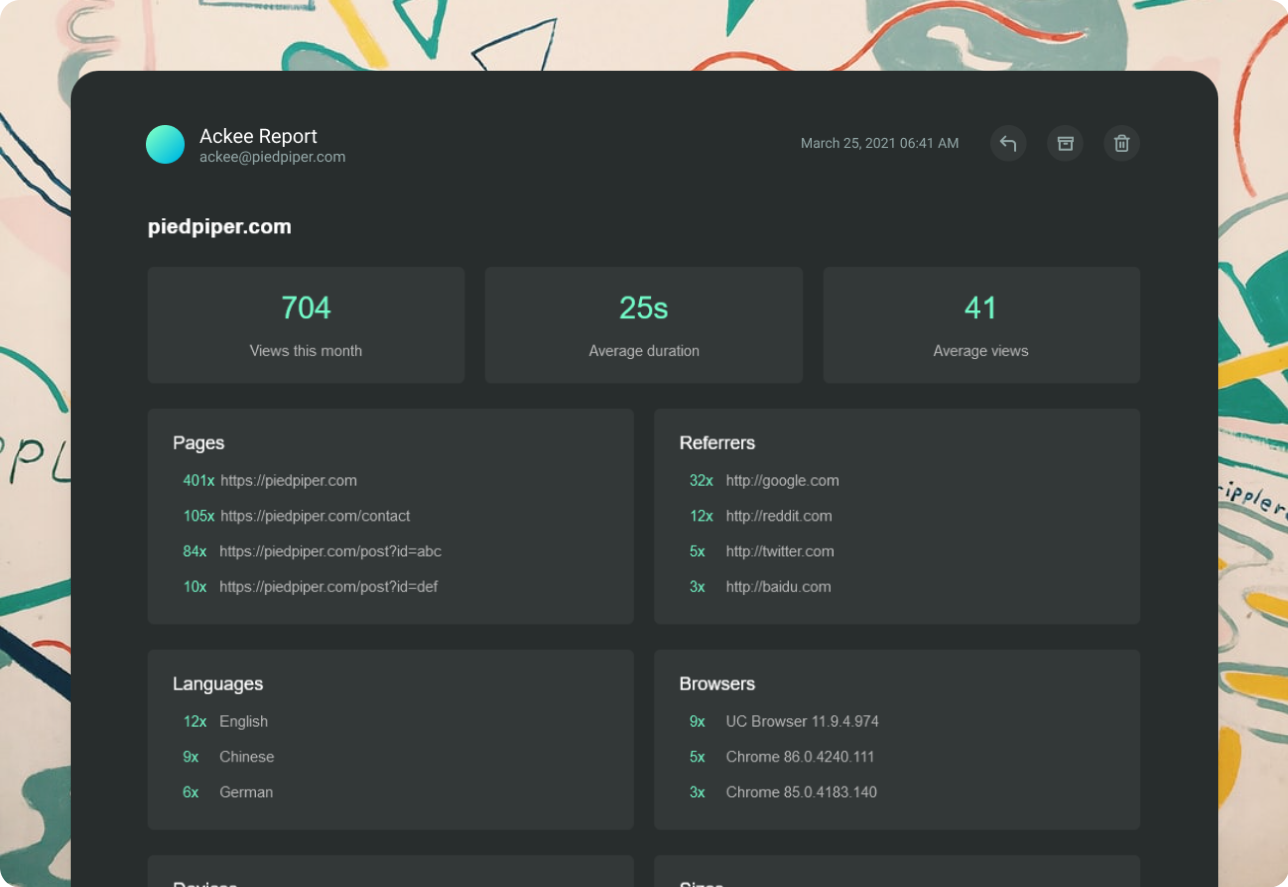Screen dimensions: 1288x887
Task: Click the piedpiper.com domain heading
Action: pyautogui.click(x=219, y=227)
